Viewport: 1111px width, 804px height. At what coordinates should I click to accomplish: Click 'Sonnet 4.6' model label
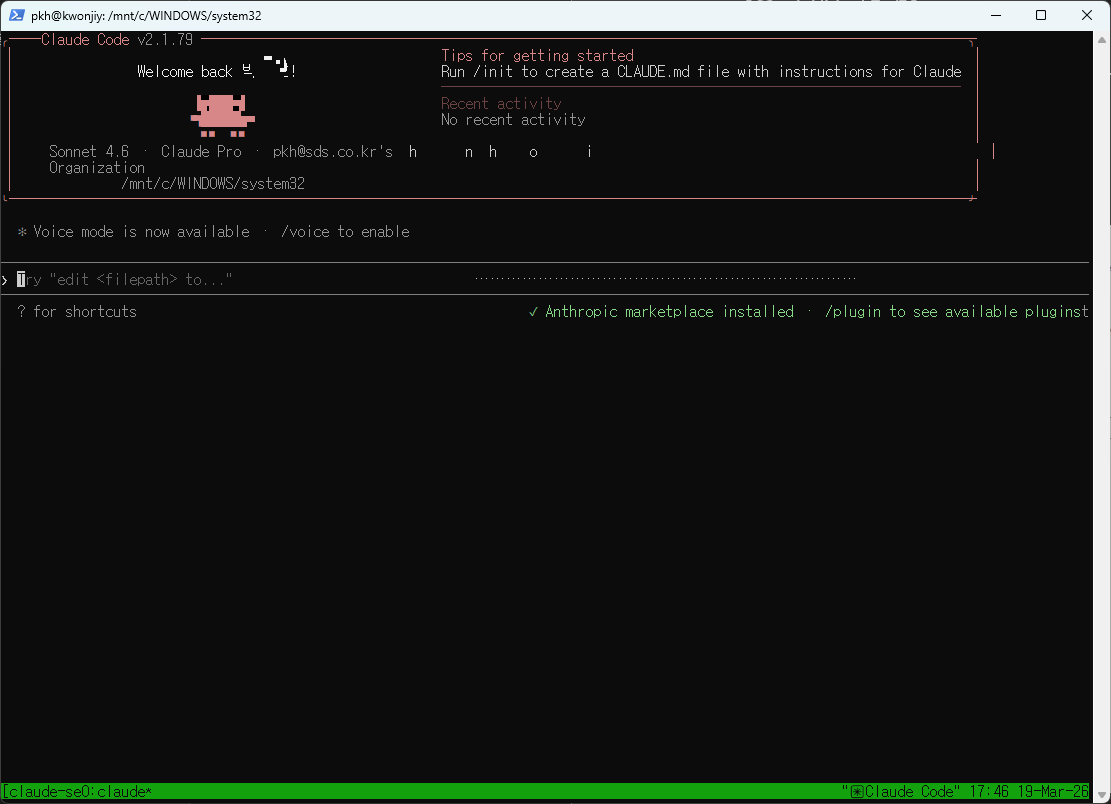coord(89,152)
